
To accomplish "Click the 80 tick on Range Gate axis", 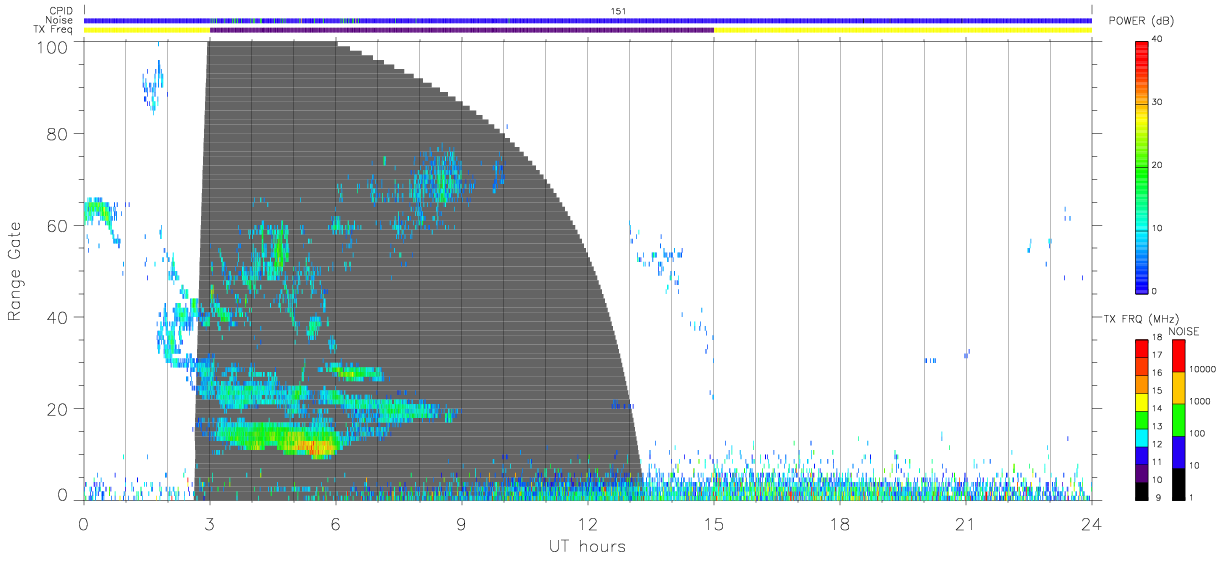I will (x=57, y=133).
